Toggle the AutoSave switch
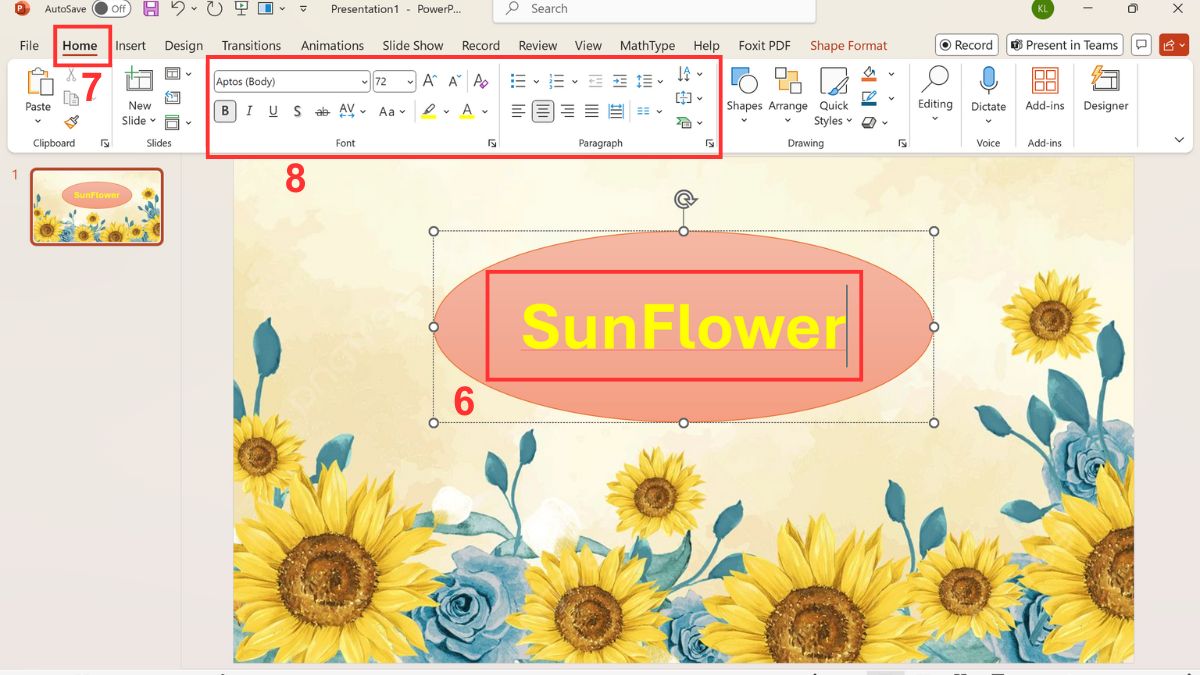1200x675 pixels. [x=111, y=9]
